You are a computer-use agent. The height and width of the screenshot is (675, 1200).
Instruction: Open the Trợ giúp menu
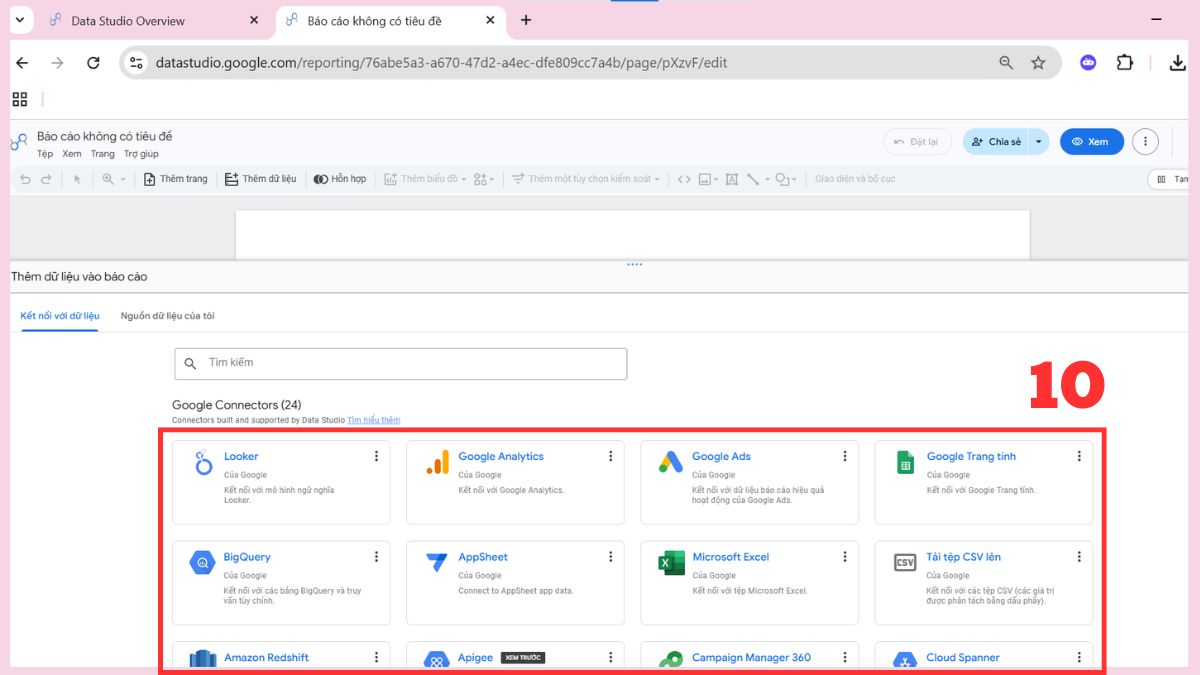(x=141, y=154)
